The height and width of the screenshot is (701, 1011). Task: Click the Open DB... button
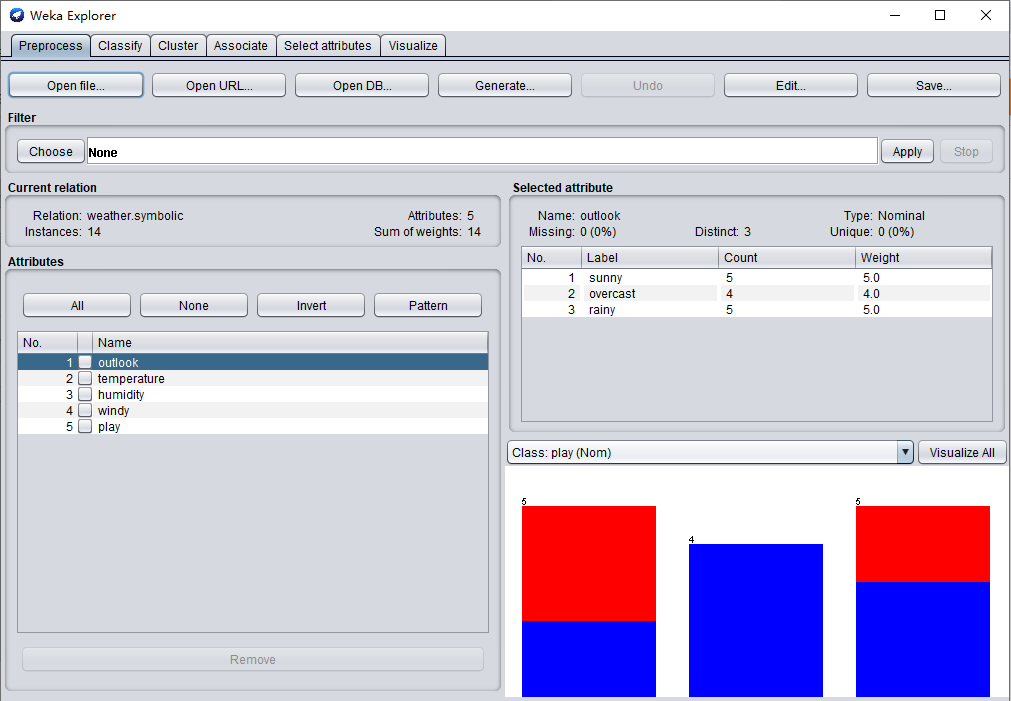pyautogui.click(x=362, y=85)
